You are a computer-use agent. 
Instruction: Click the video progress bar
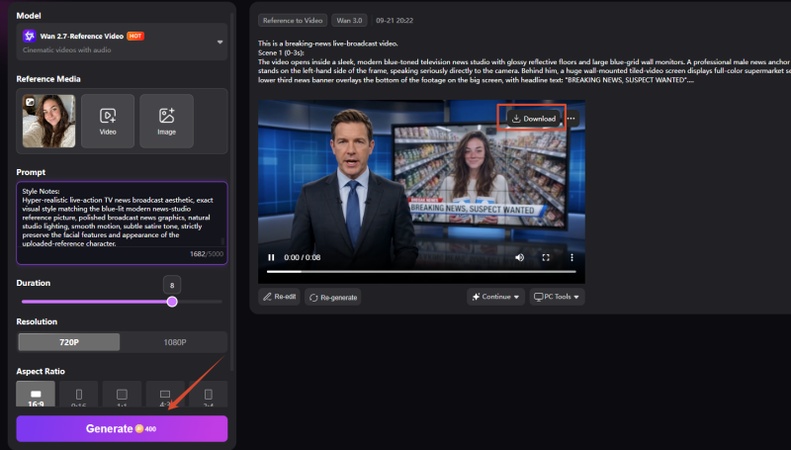coord(421,271)
